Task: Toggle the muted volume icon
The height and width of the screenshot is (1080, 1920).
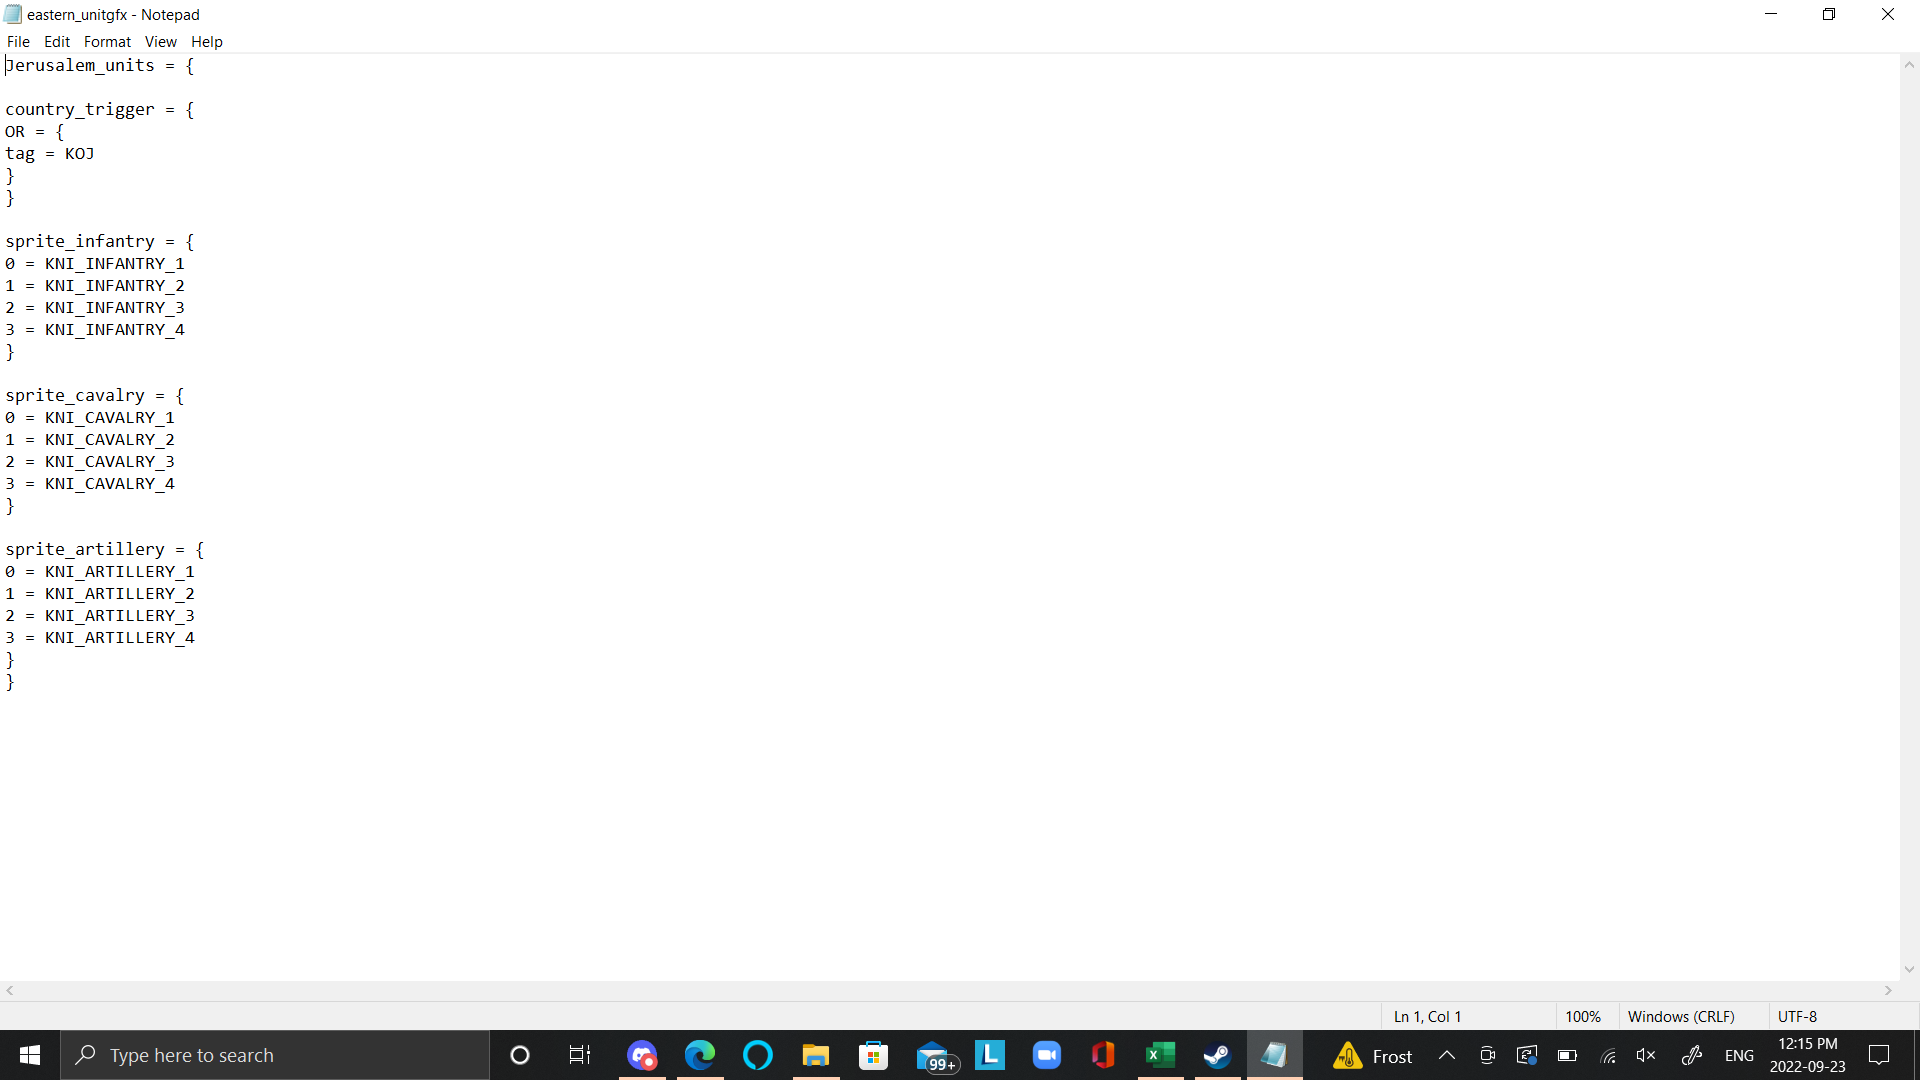Action: pyautogui.click(x=1646, y=1055)
